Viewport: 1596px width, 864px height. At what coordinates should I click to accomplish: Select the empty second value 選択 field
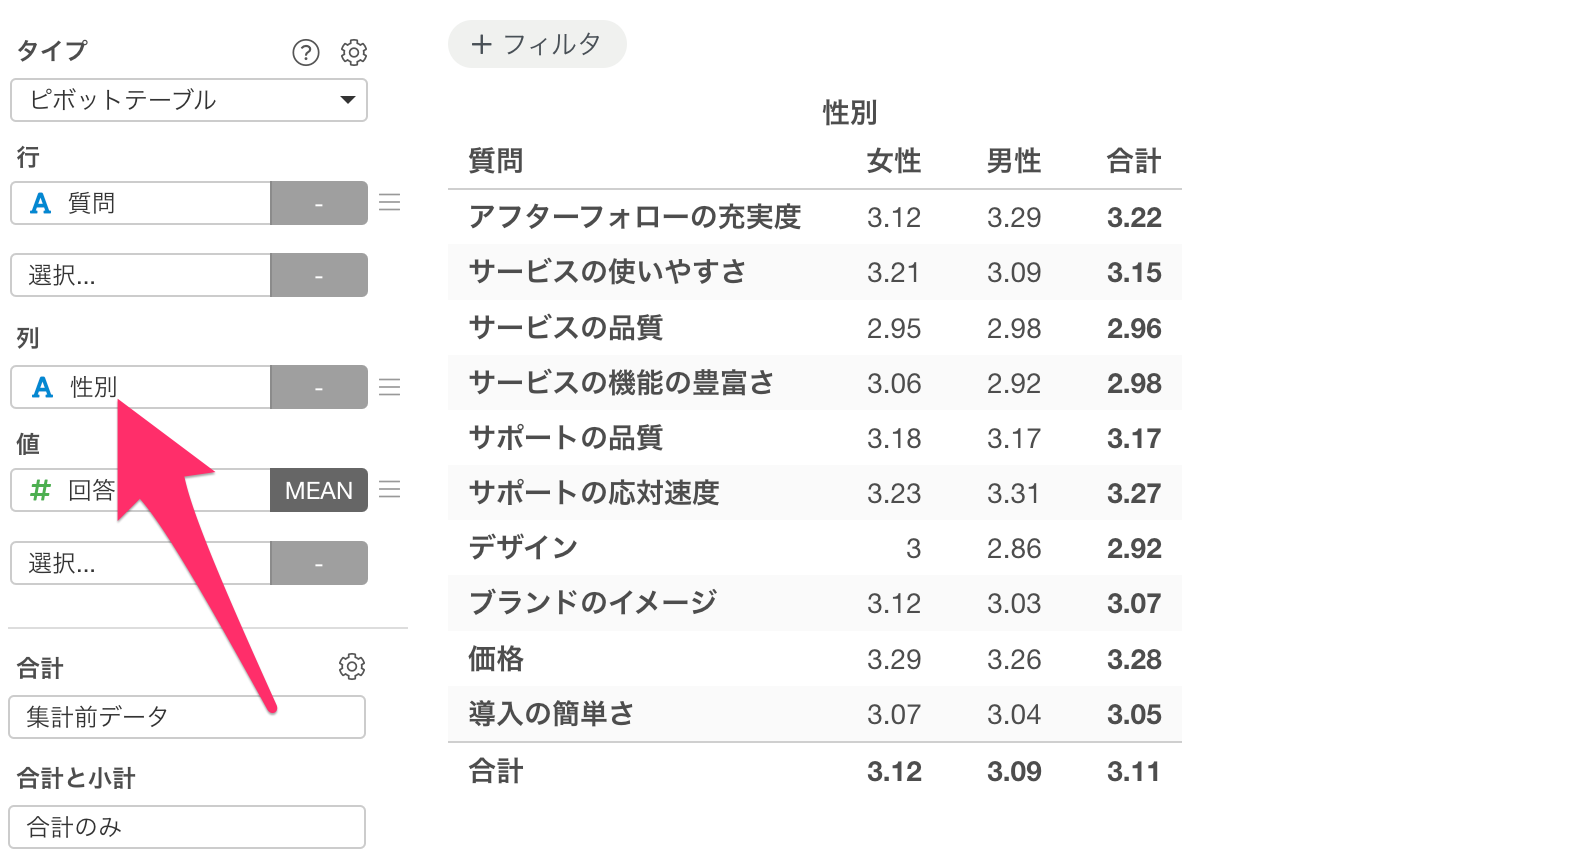(141, 563)
